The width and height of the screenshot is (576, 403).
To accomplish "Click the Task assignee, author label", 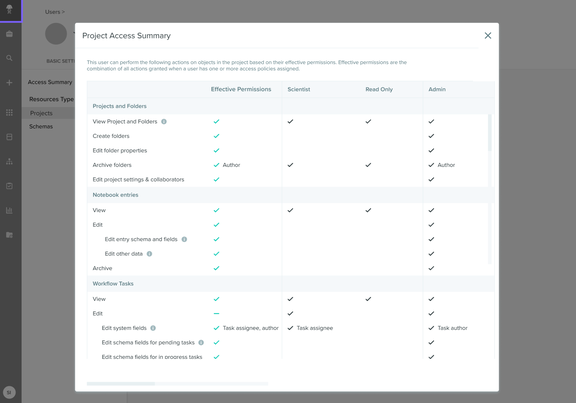I will point(251,328).
